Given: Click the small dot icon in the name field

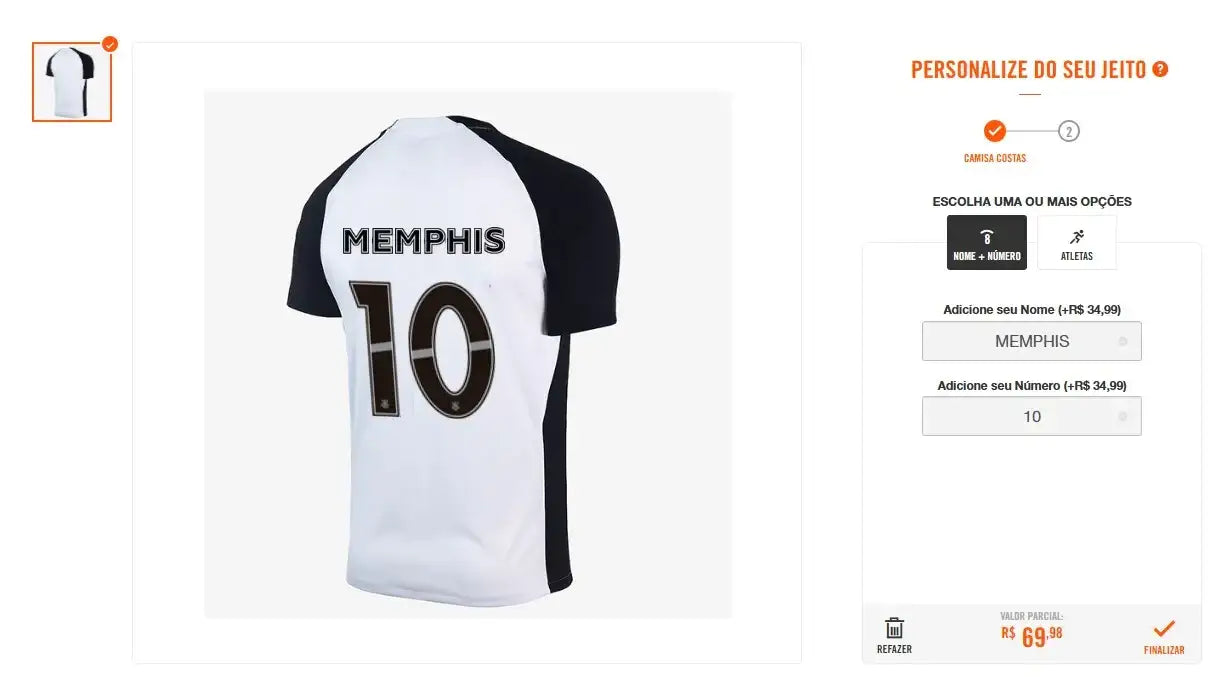Looking at the screenshot, I should tap(1122, 342).
